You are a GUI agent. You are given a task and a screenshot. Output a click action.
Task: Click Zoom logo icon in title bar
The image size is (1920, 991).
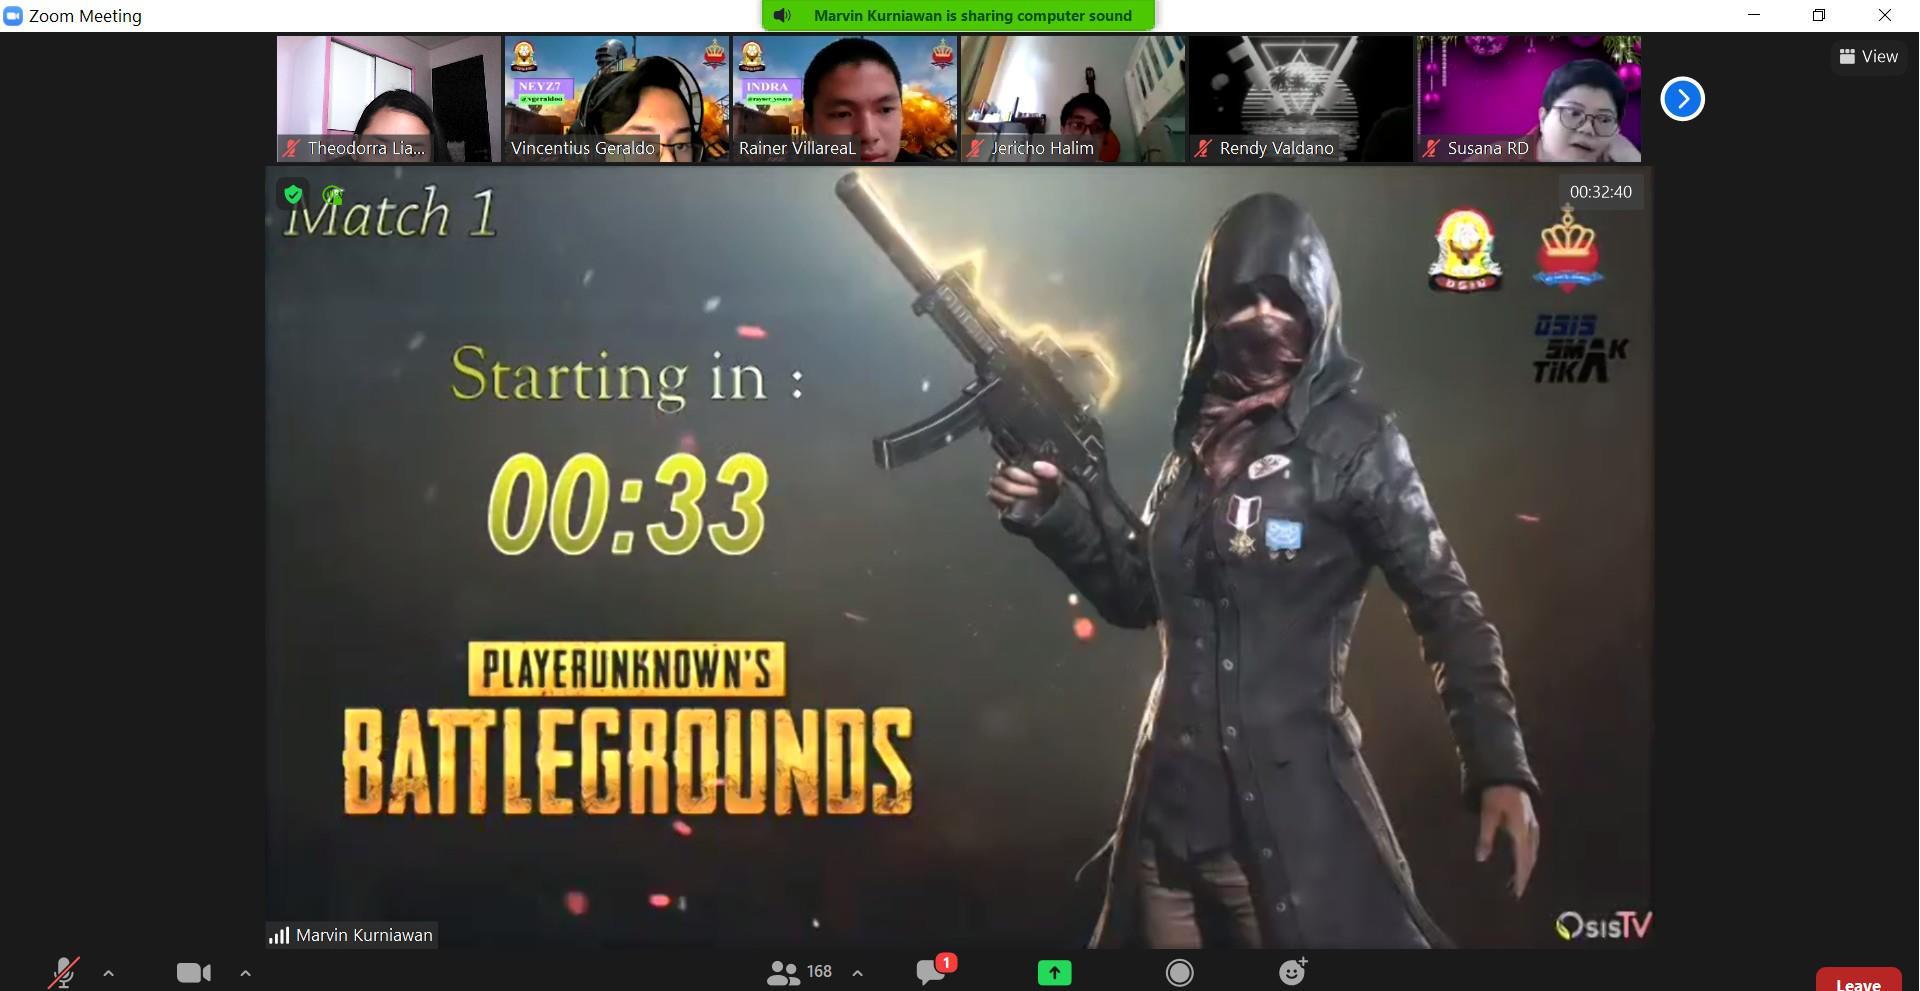(13, 16)
